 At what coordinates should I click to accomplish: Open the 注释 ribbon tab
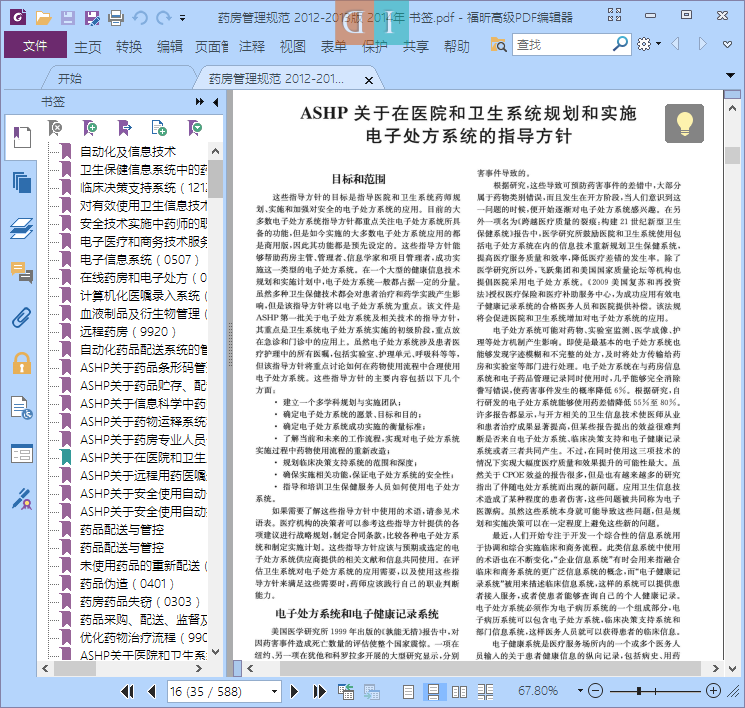(x=252, y=47)
